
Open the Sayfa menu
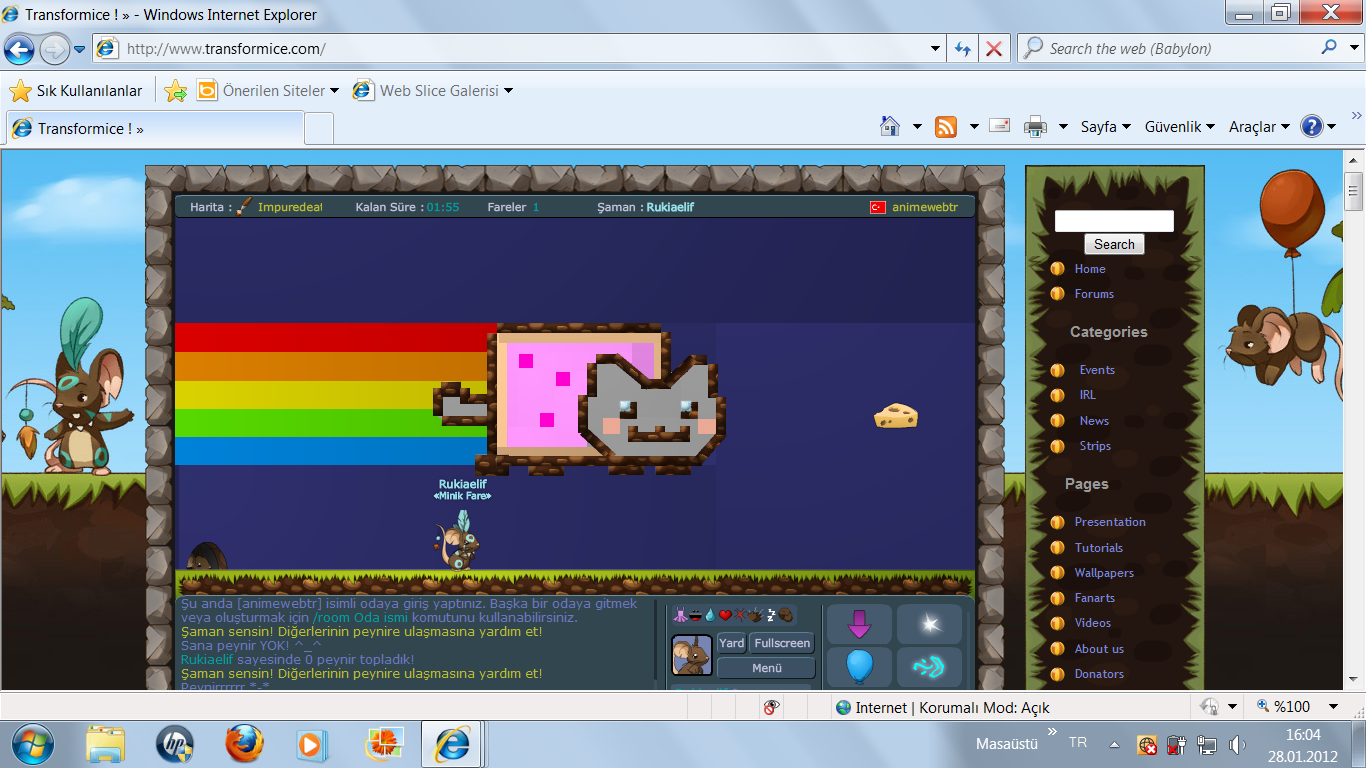1105,127
